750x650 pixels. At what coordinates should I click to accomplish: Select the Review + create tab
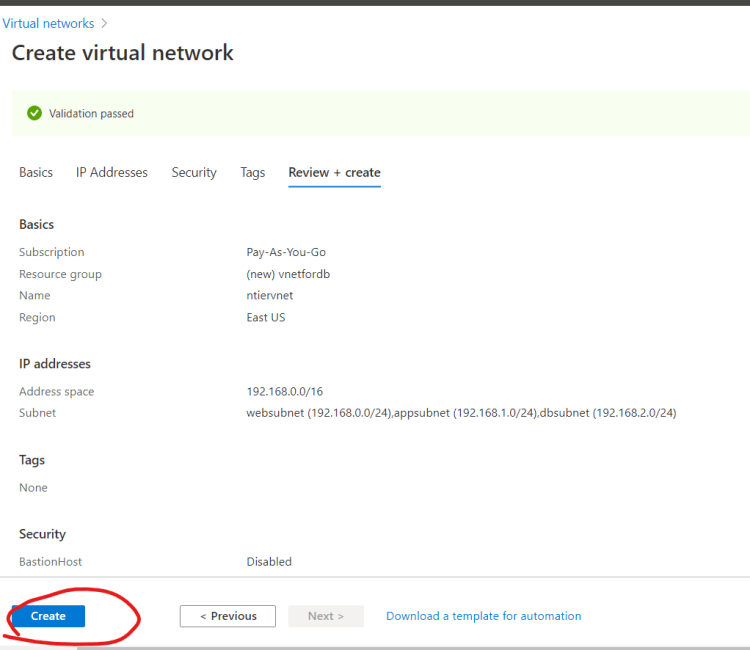pyautogui.click(x=334, y=172)
